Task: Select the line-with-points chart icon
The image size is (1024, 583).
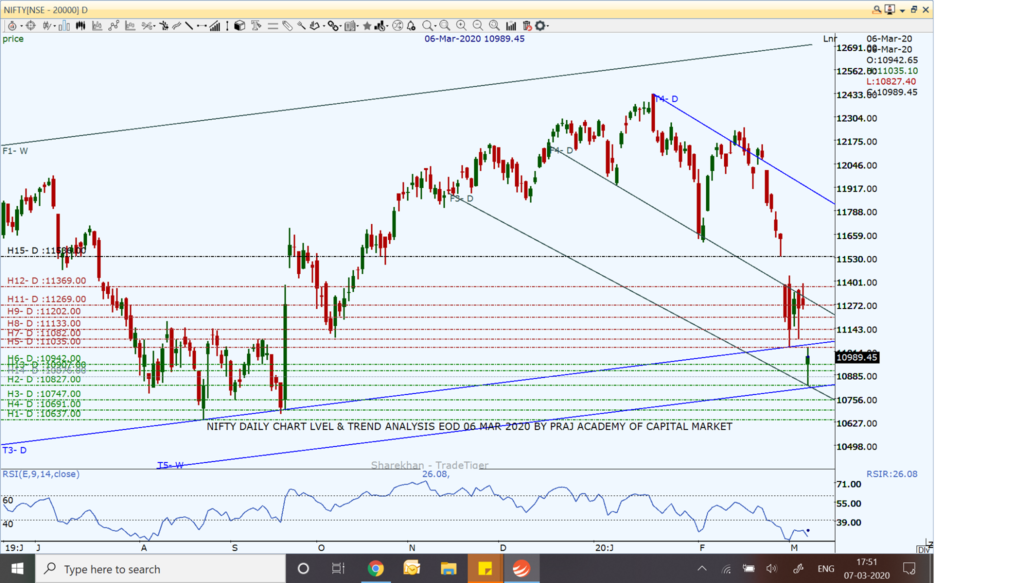Action: point(114,26)
